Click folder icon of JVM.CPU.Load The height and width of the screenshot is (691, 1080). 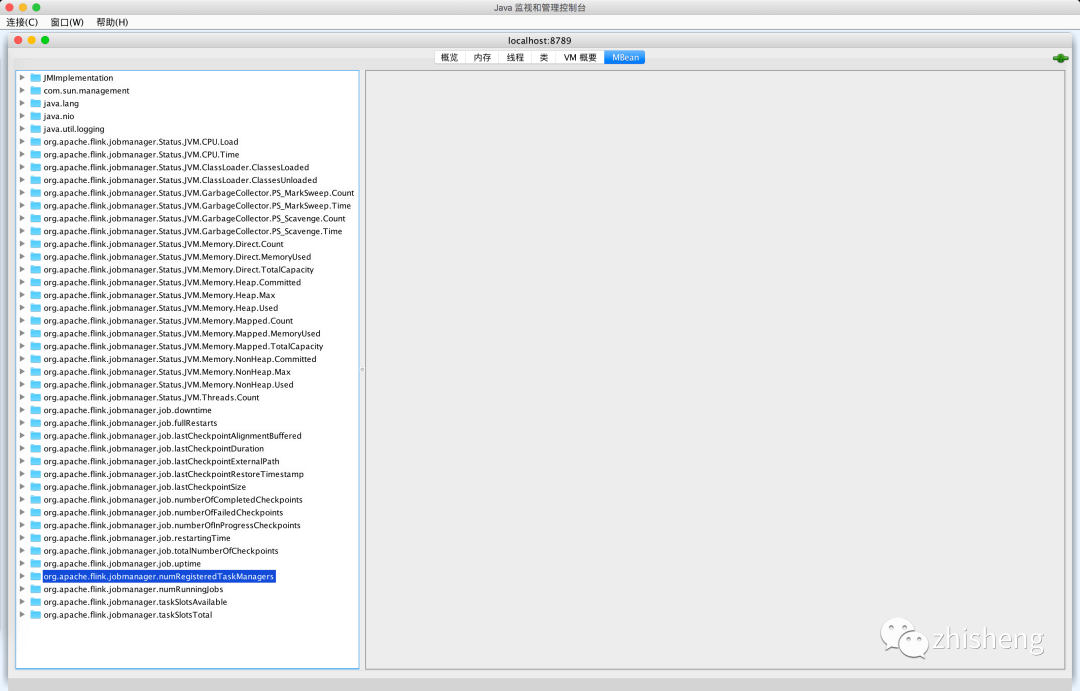click(x=36, y=141)
